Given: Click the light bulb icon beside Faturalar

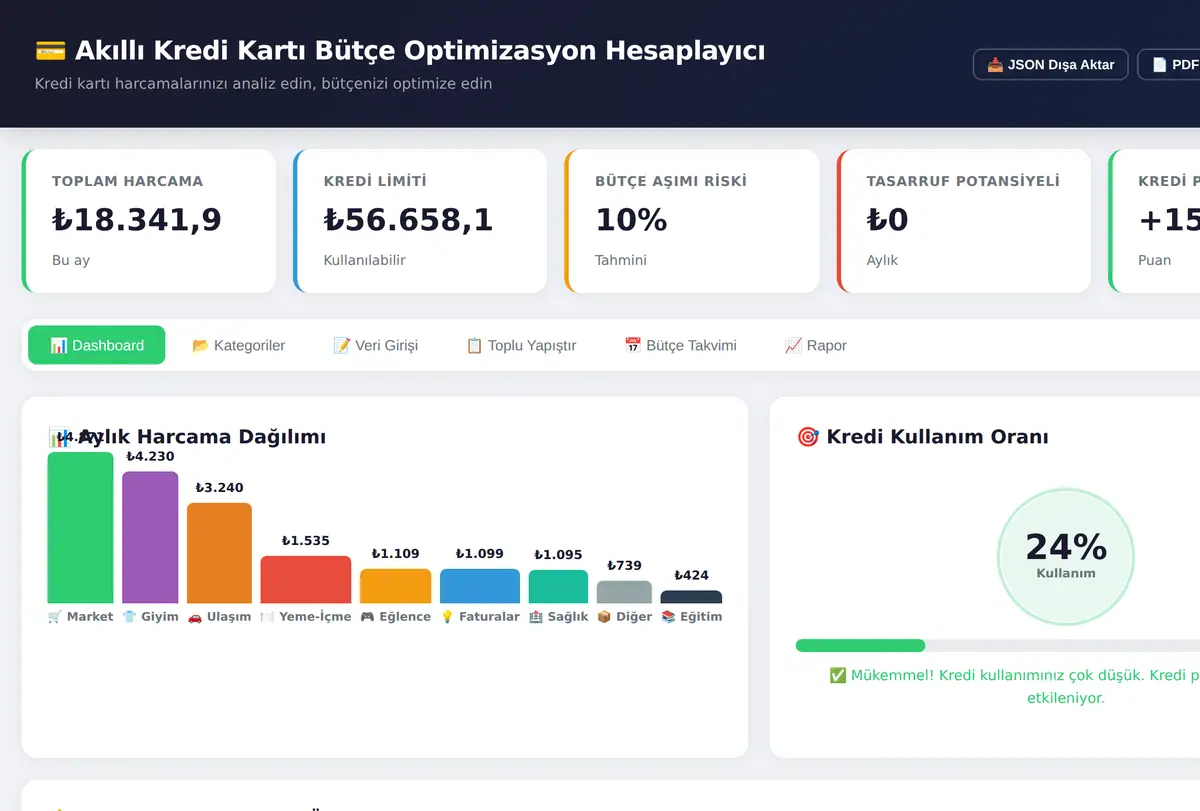Looking at the screenshot, I should tap(447, 617).
